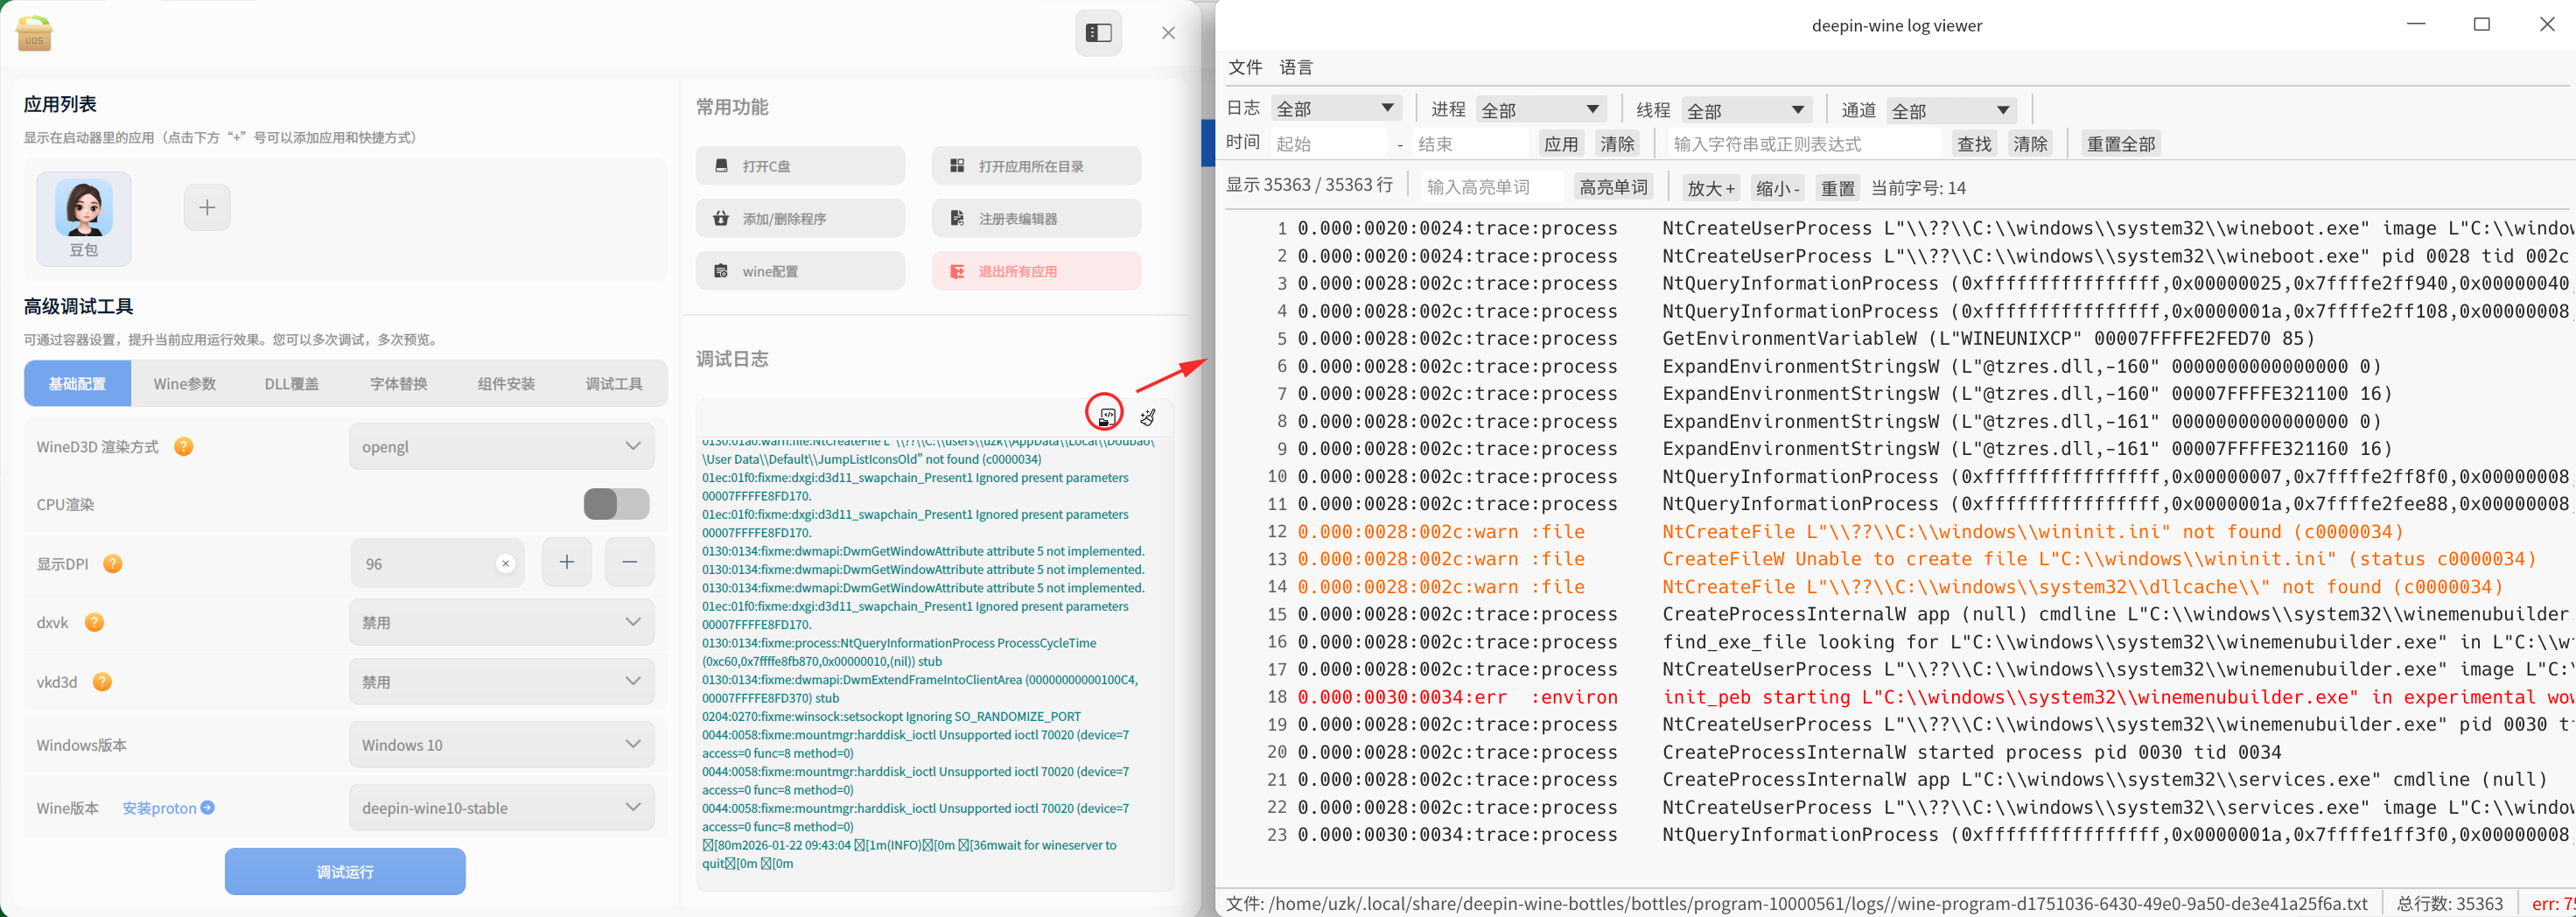Open 文件 menu in log viewer
The height and width of the screenshot is (917, 2576).
tap(1245, 67)
